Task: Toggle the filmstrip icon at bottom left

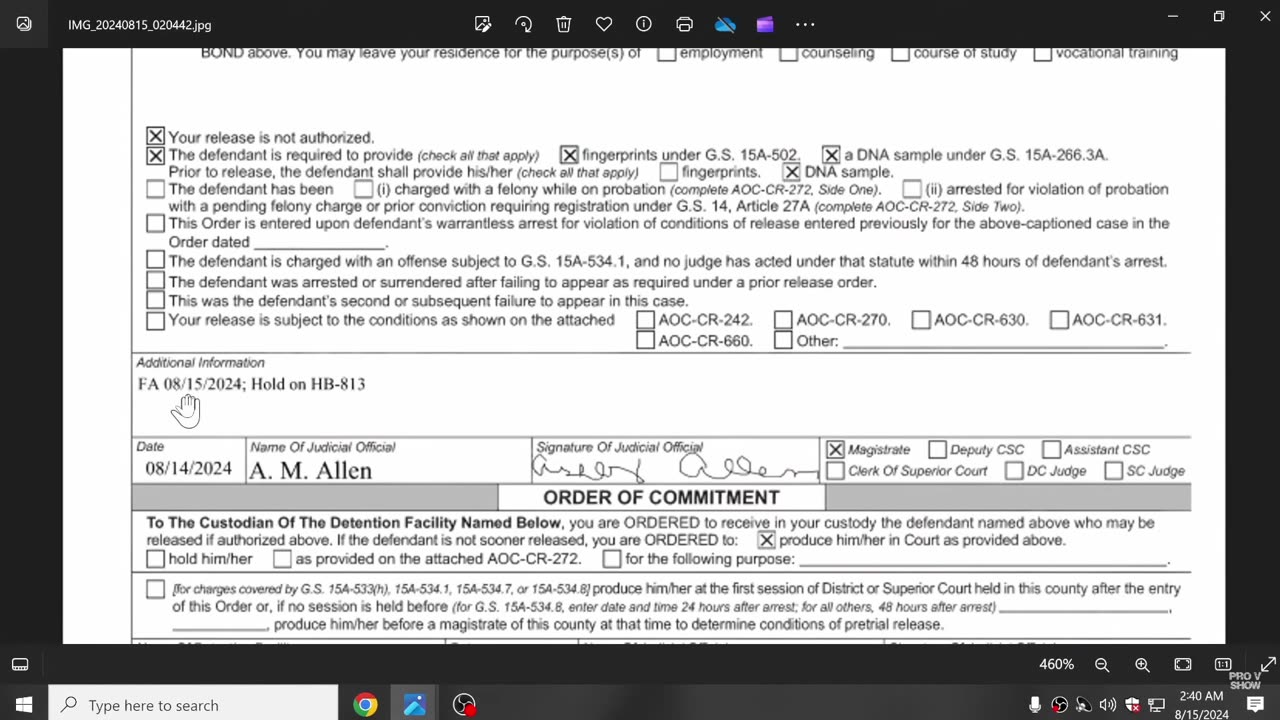Action: [x=20, y=665]
